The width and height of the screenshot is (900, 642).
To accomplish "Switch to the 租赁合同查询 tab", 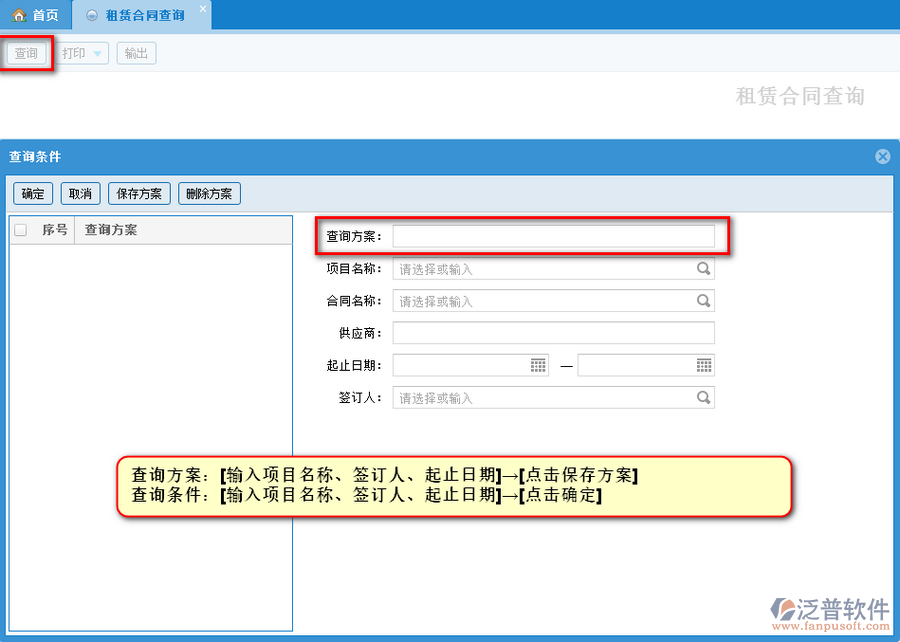I will coord(141,15).
